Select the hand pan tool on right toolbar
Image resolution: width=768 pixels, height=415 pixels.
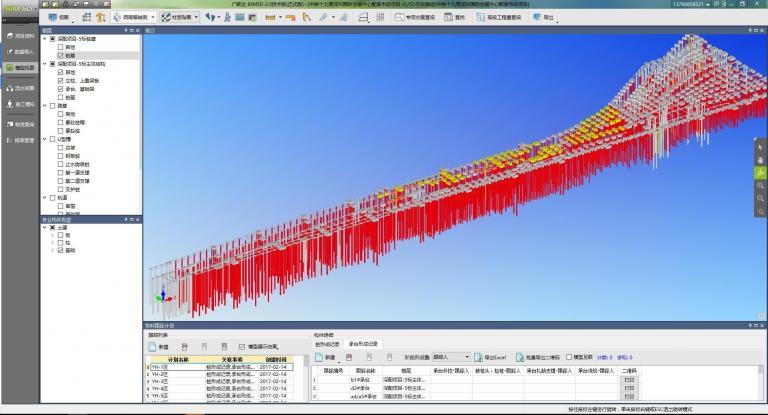point(760,159)
